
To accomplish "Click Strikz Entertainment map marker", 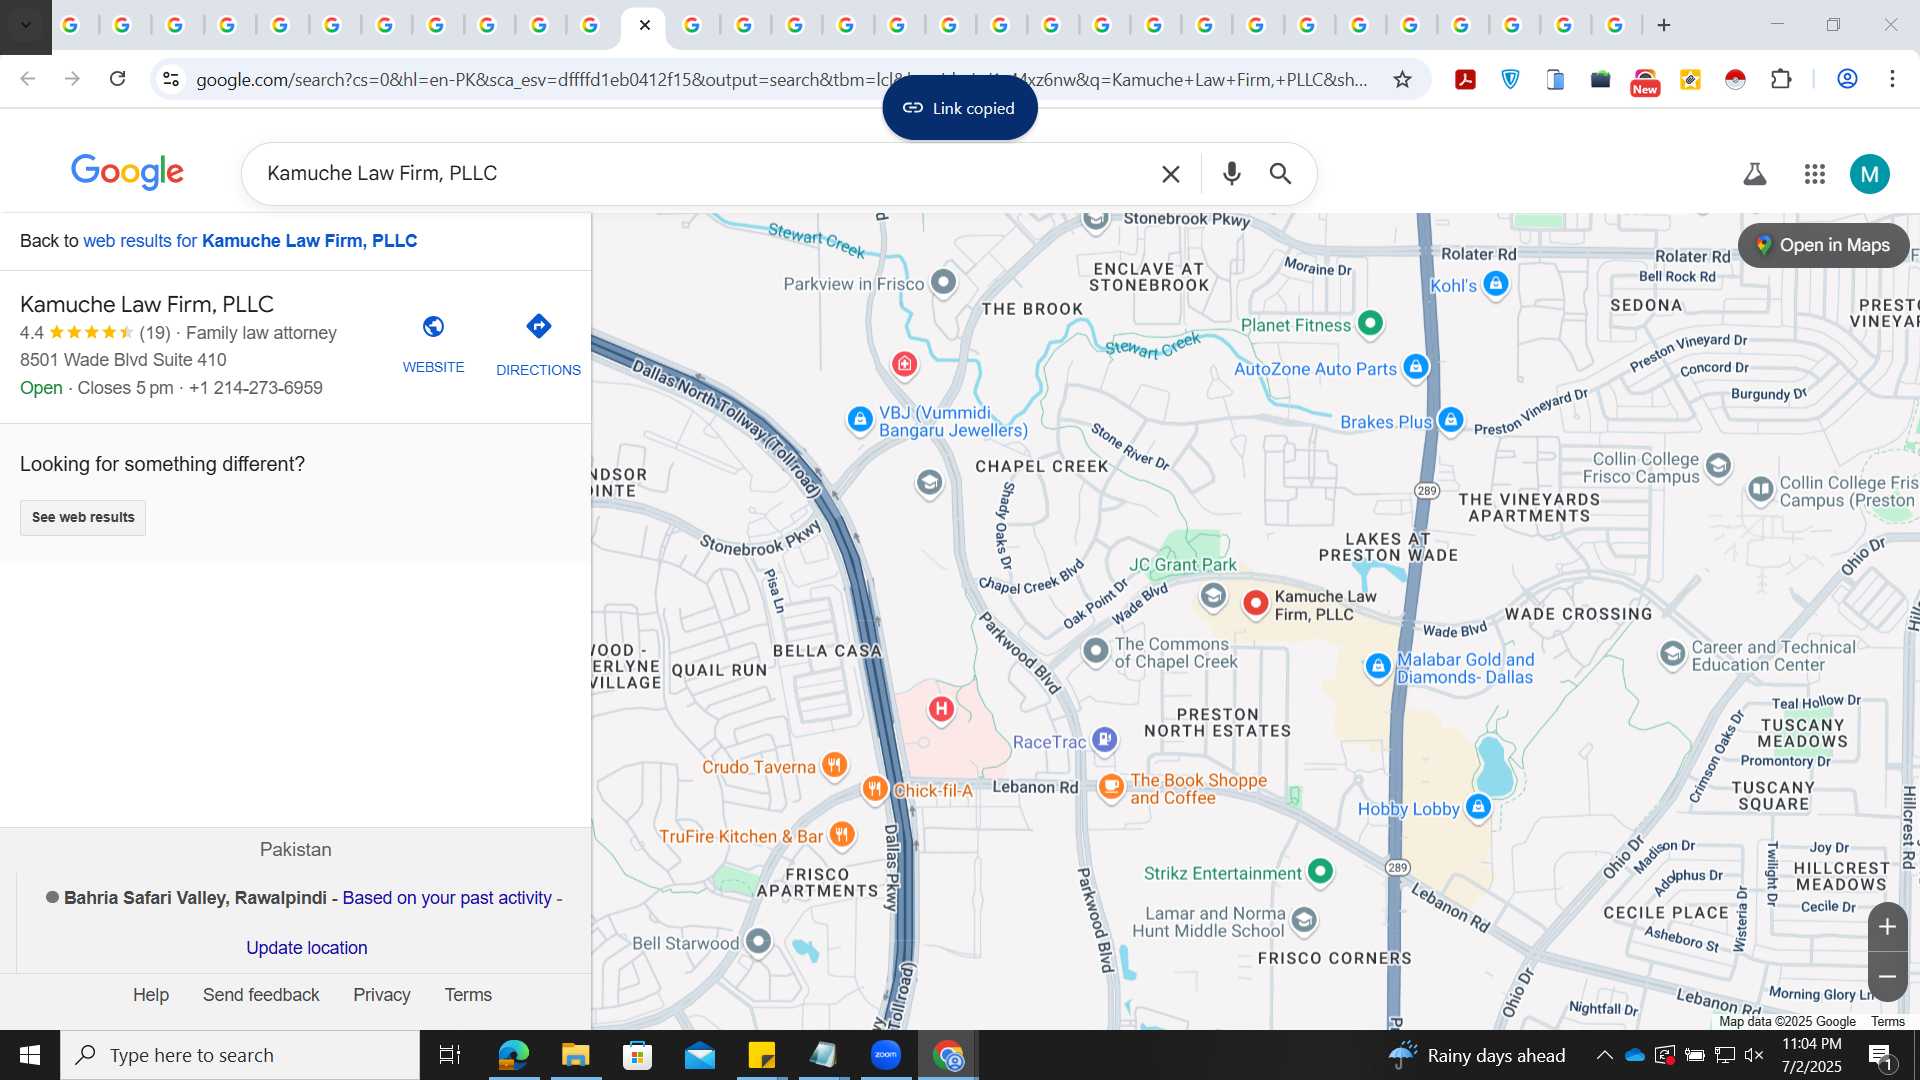I will [x=1320, y=872].
